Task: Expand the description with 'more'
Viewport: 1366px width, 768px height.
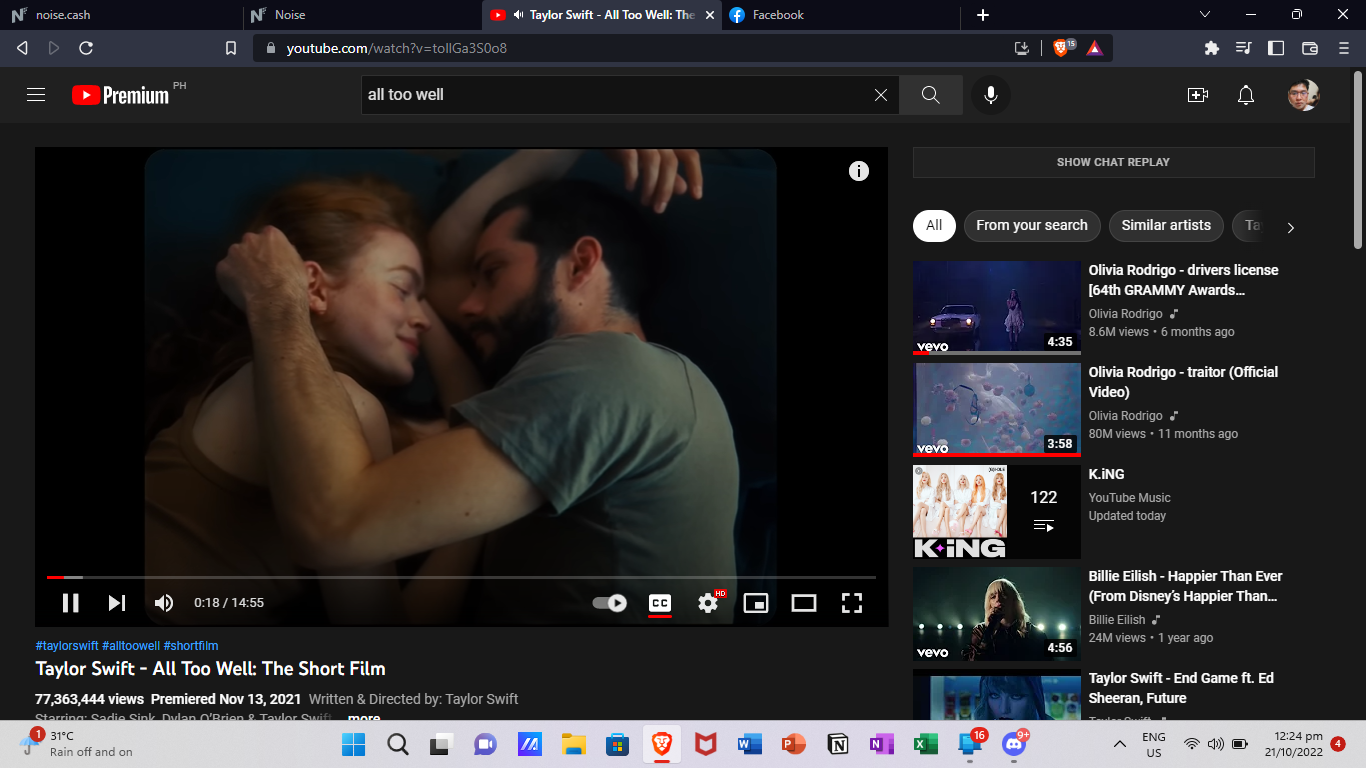Action: click(364, 718)
